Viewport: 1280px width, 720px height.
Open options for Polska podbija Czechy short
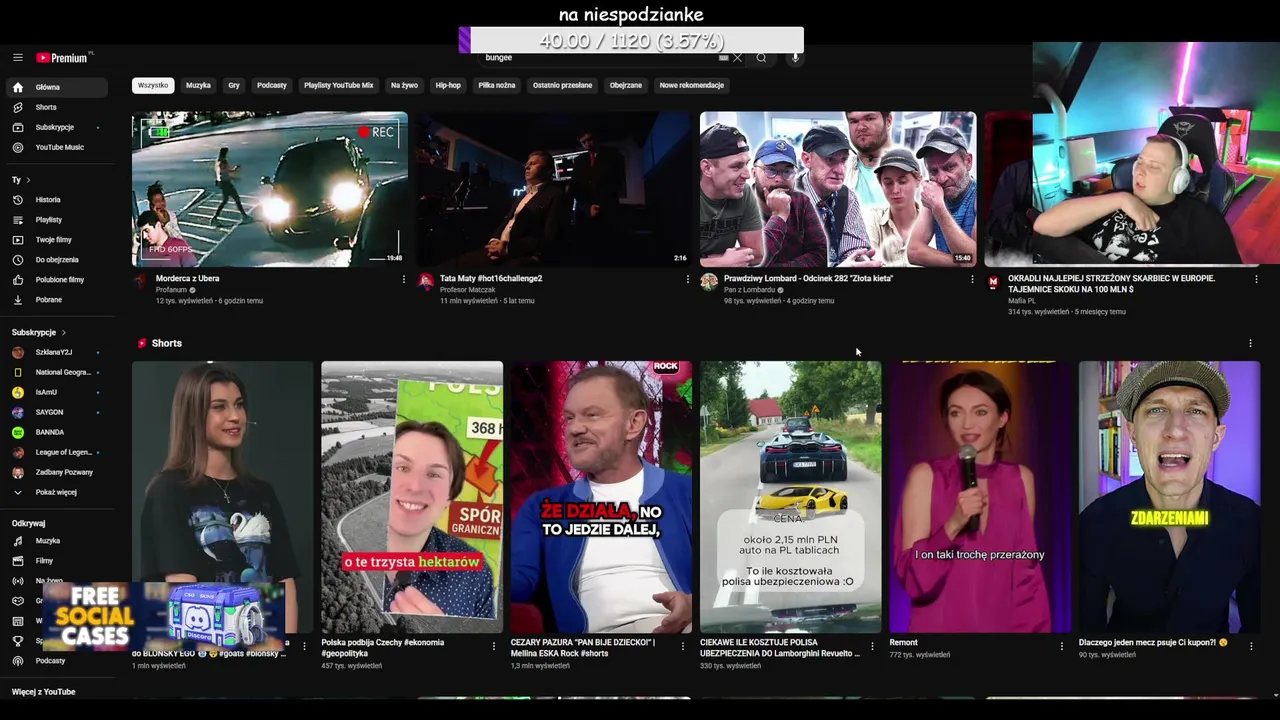point(493,646)
